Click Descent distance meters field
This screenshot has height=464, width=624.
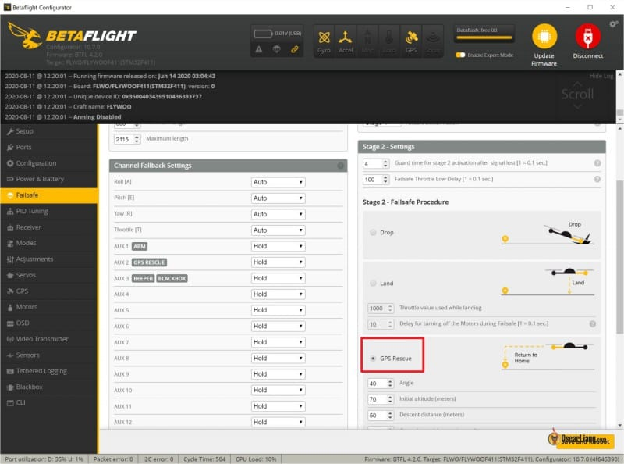[381, 415]
